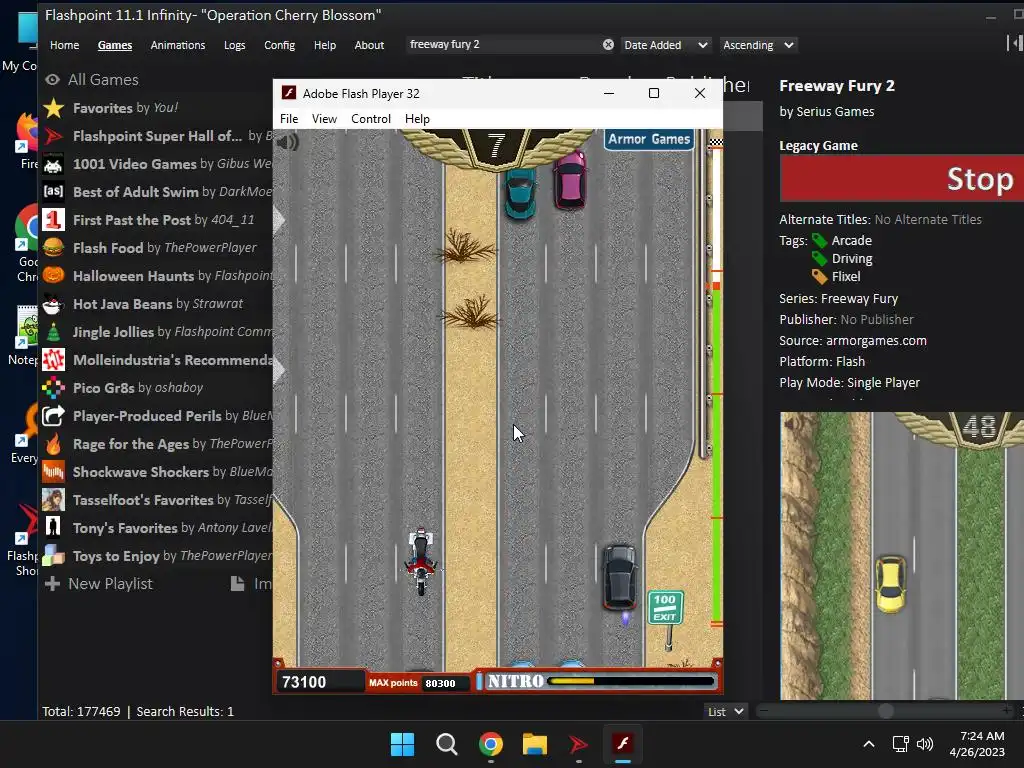Click the Jingle Jollies tree icon
The height and width of the screenshot is (768, 1024).
54,332
